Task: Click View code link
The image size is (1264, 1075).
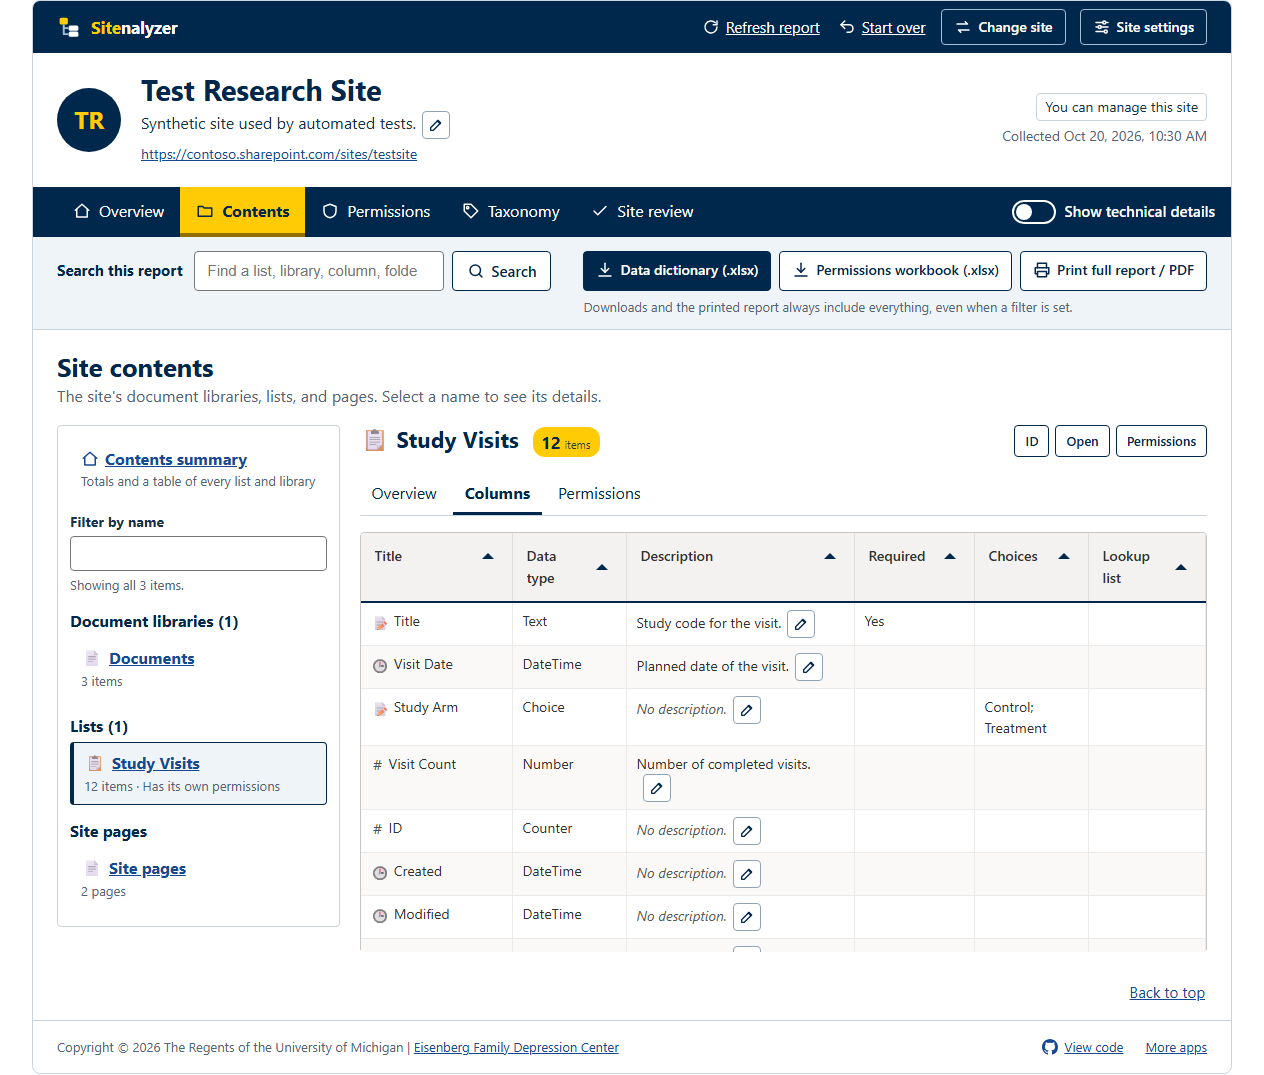Action: click(x=1093, y=1047)
